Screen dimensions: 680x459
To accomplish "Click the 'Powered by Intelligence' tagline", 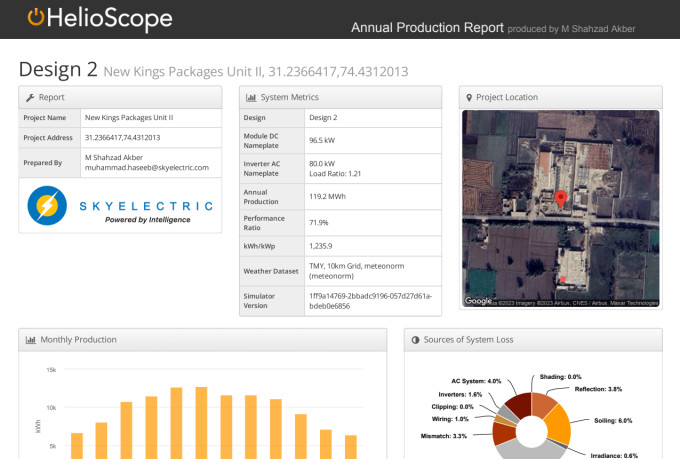I will [147, 220].
